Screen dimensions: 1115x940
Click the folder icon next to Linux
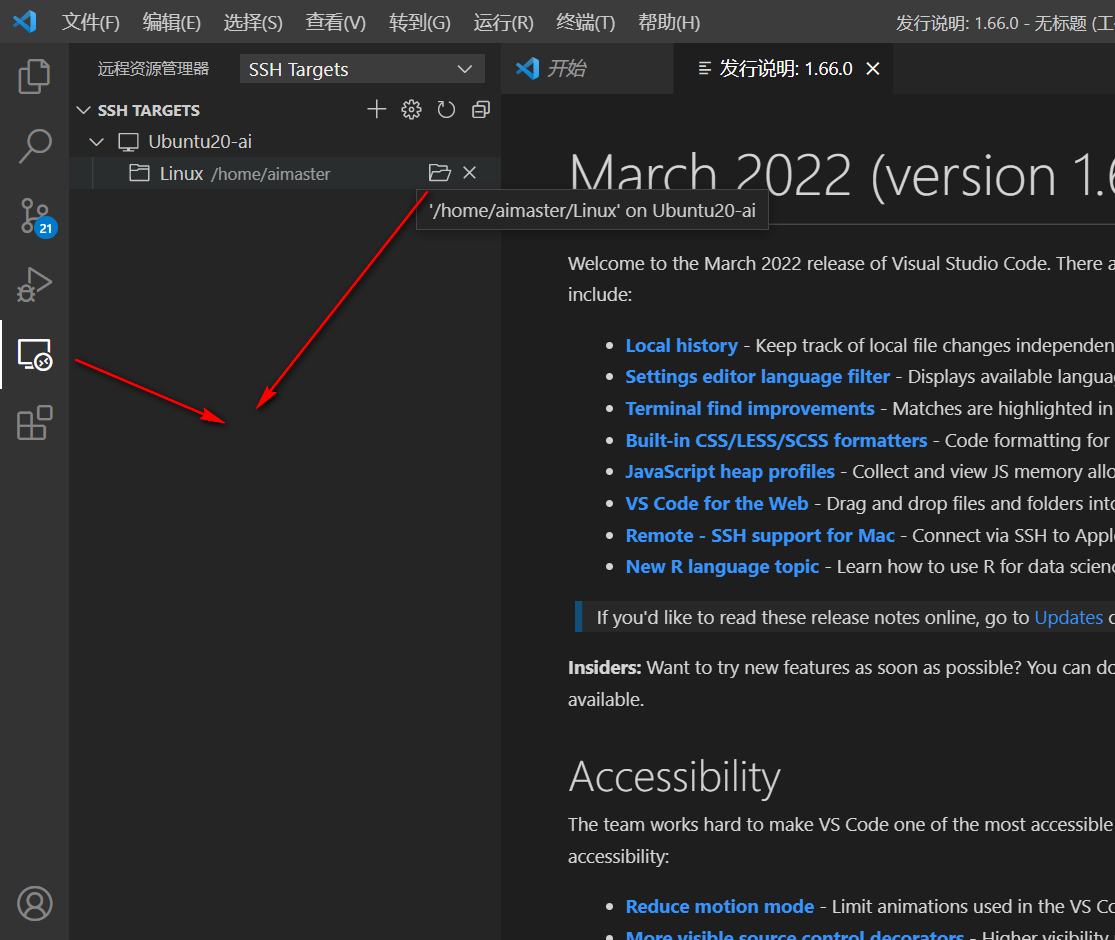(139, 173)
